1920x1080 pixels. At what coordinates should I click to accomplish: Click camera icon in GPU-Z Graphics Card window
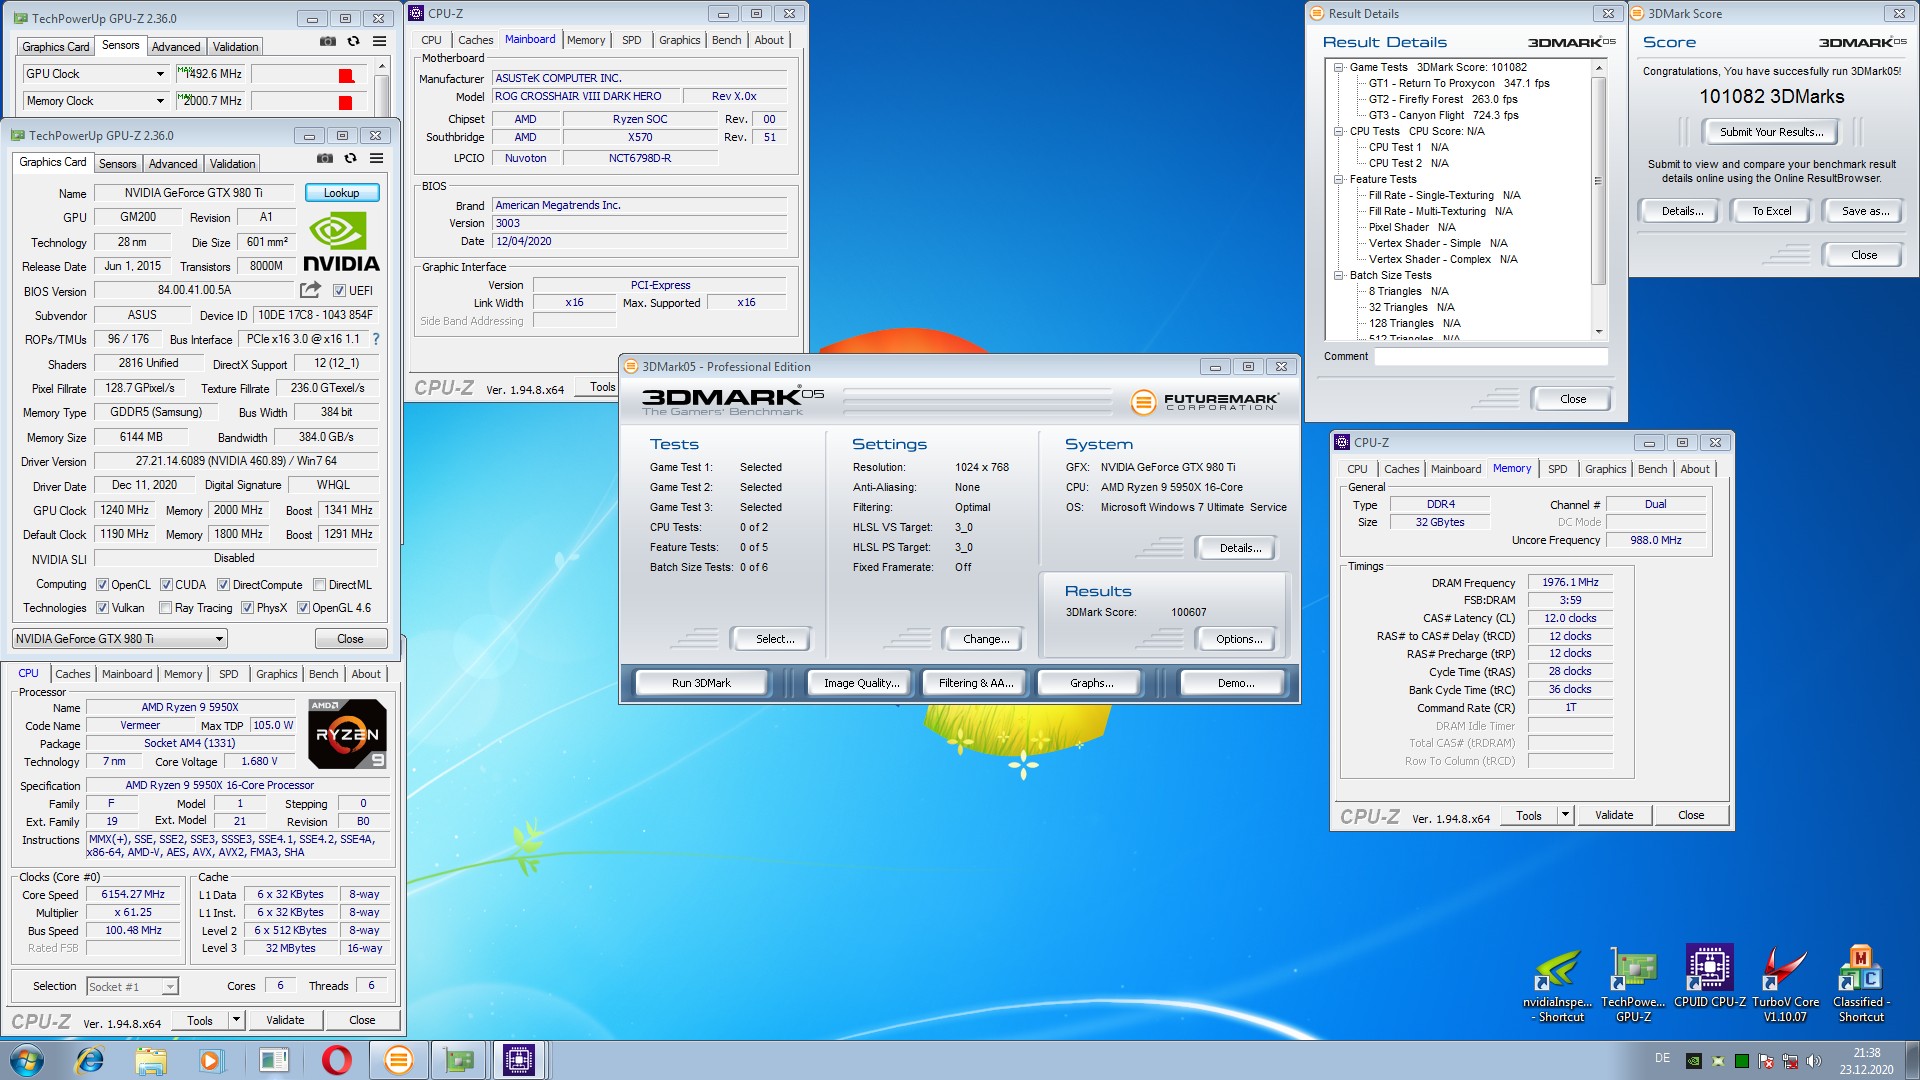(x=324, y=159)
